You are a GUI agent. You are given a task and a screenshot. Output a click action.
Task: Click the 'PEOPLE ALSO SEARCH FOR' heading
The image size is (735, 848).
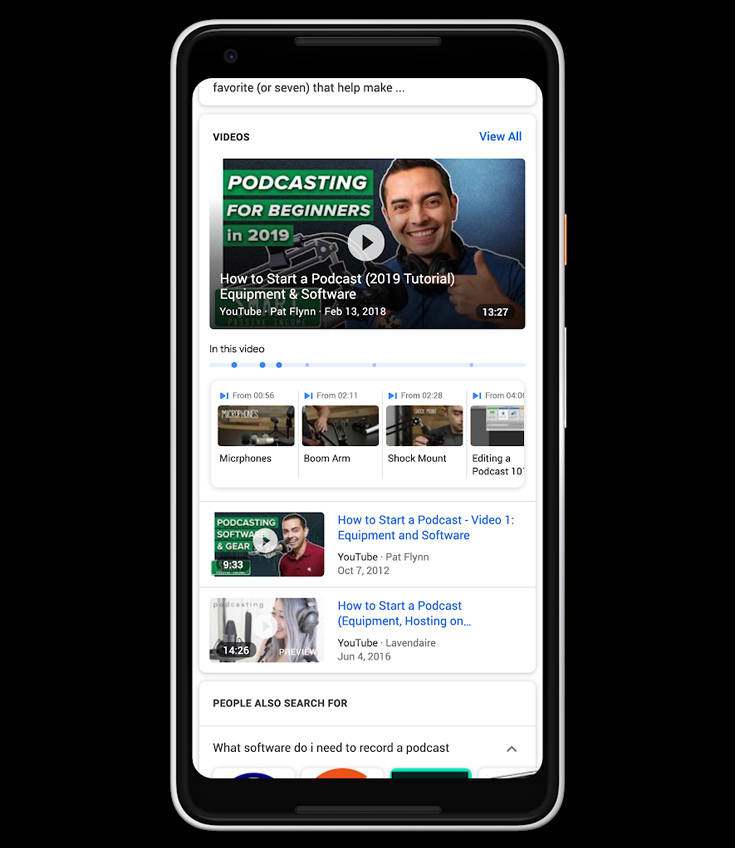(280, 703)
